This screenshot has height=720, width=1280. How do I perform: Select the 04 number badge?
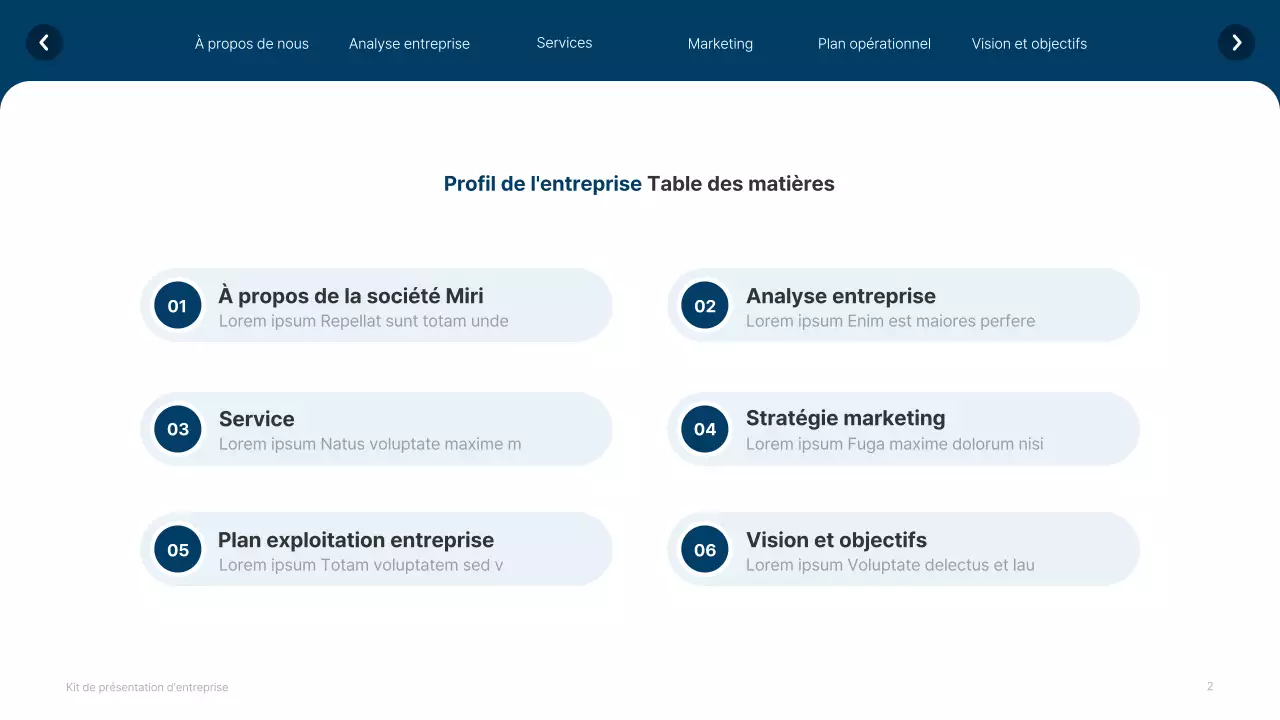tap(704, 429)
